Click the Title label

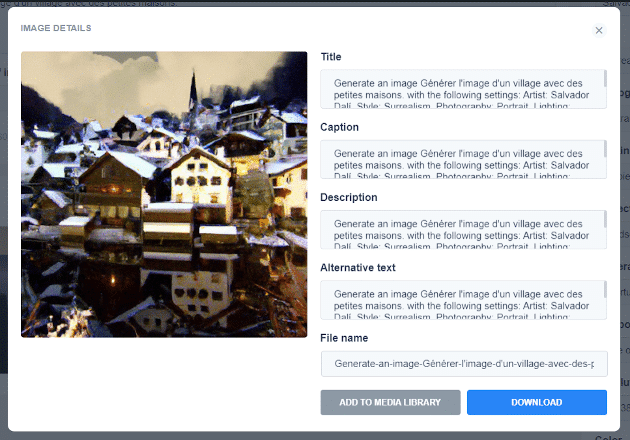point(331,57)
